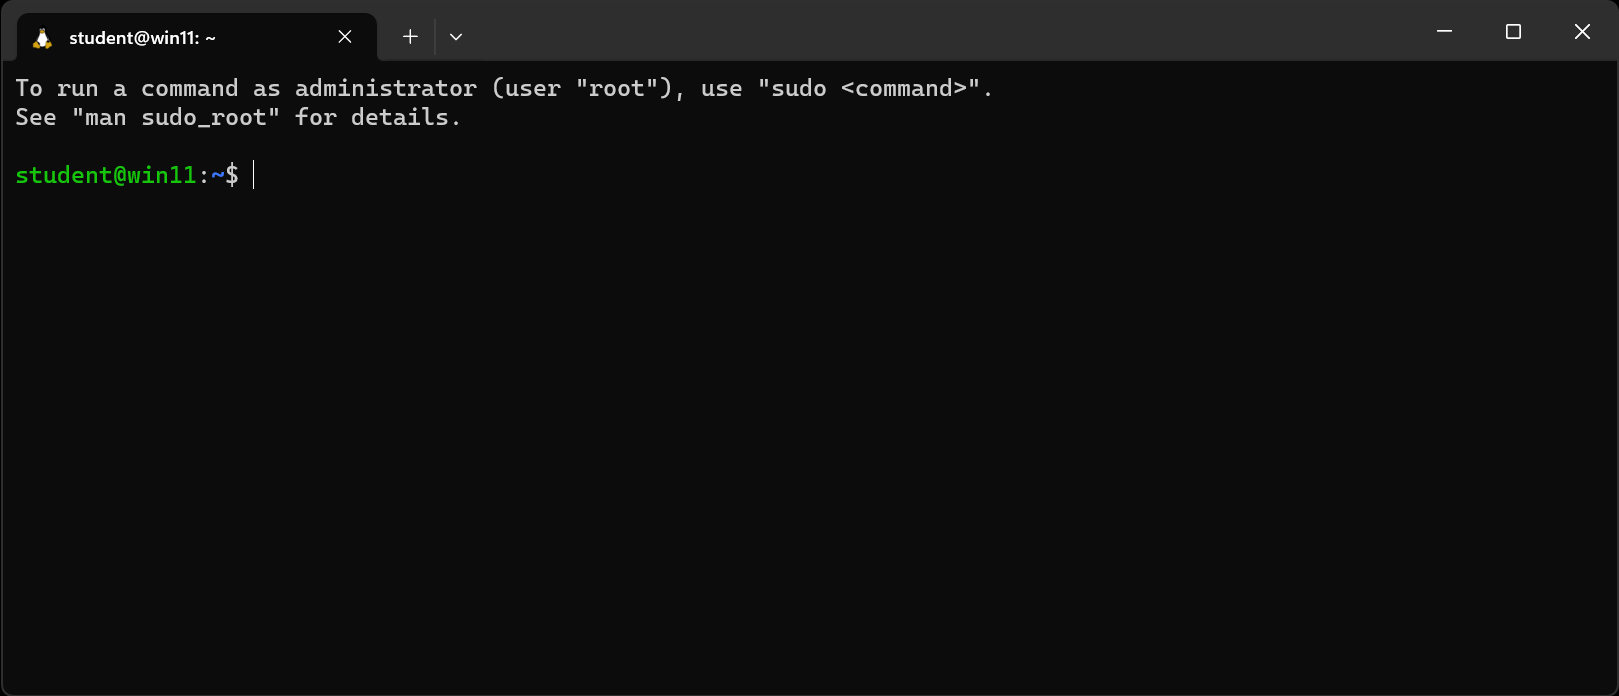Click the word sudo in the first line
The image size is (1619, 696).
(797, 88)
